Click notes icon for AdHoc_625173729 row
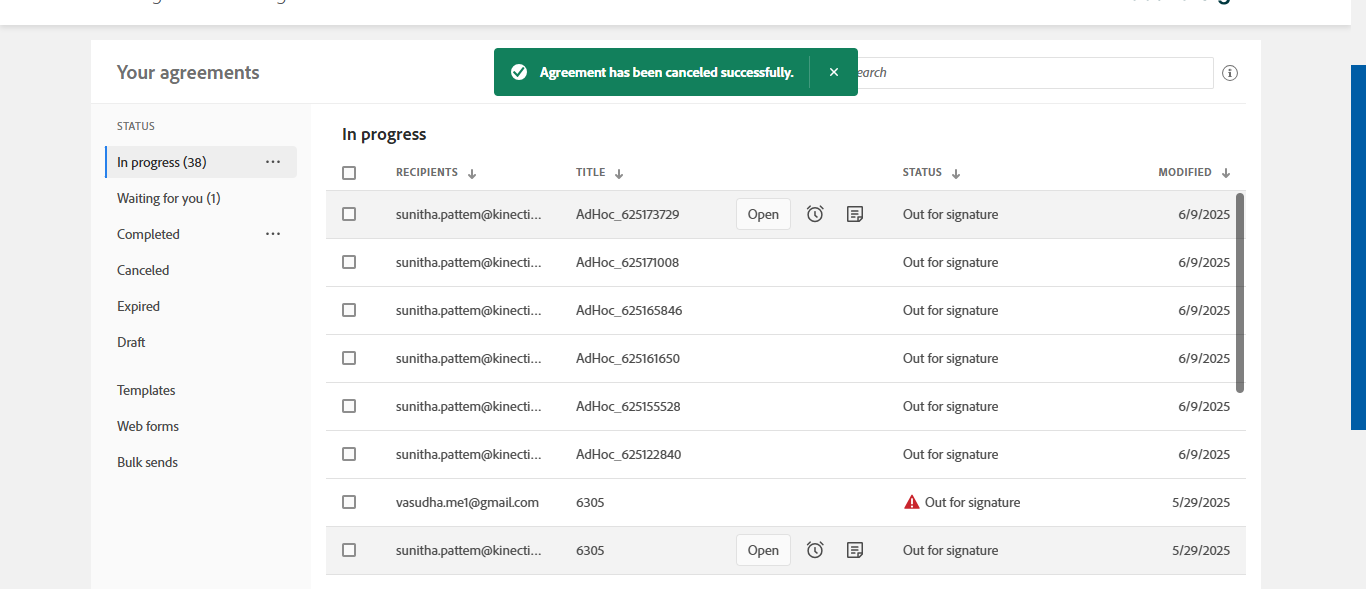The width and height of the screenshot is (1366, 589). [x=855, y=214]
